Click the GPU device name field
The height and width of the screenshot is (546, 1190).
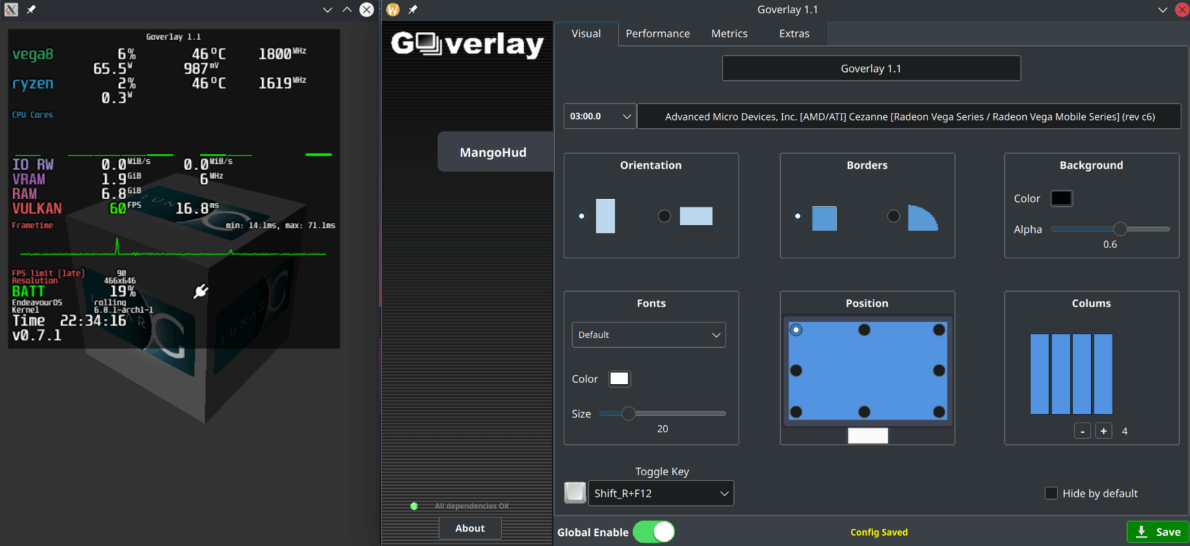(909, 116)
